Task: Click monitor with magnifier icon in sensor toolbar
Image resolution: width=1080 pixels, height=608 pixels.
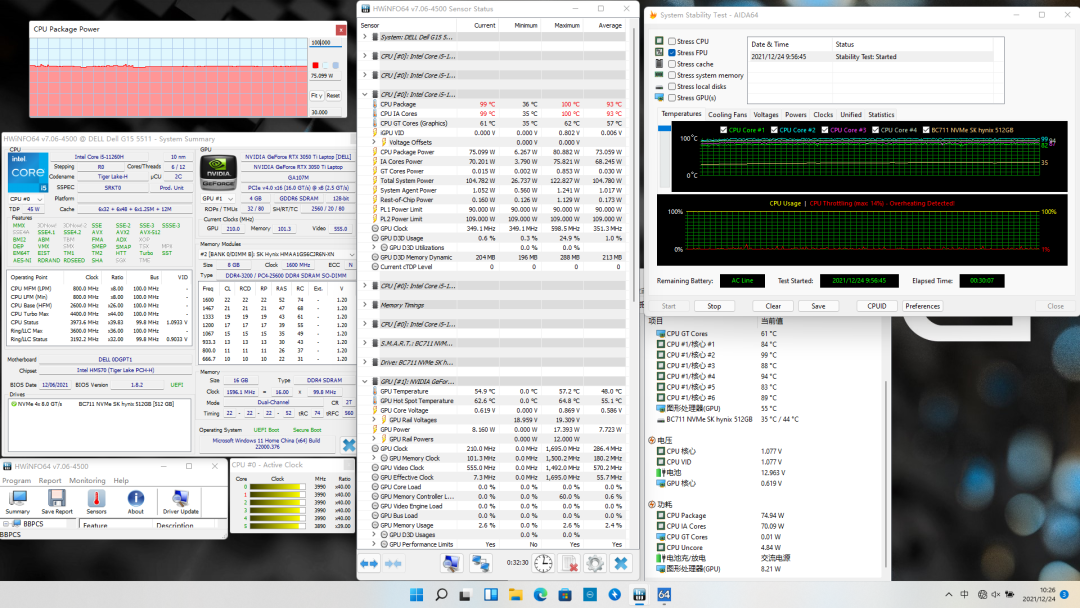Action: tap(451, 563)
